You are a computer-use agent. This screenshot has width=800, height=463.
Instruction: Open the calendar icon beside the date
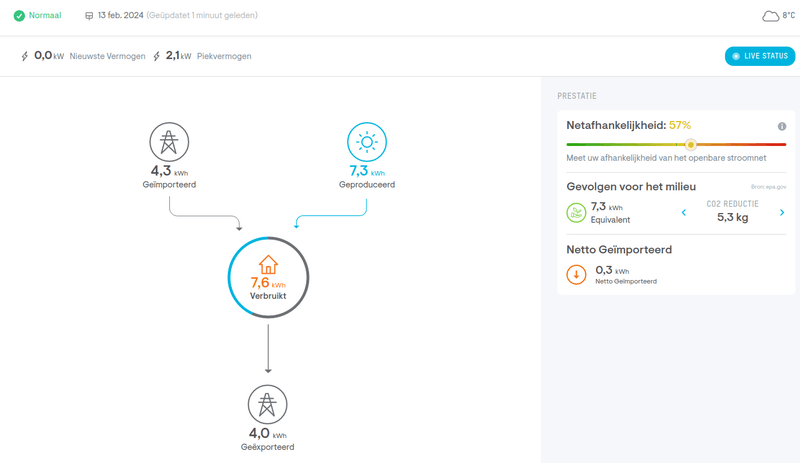(x=89, y=16)
